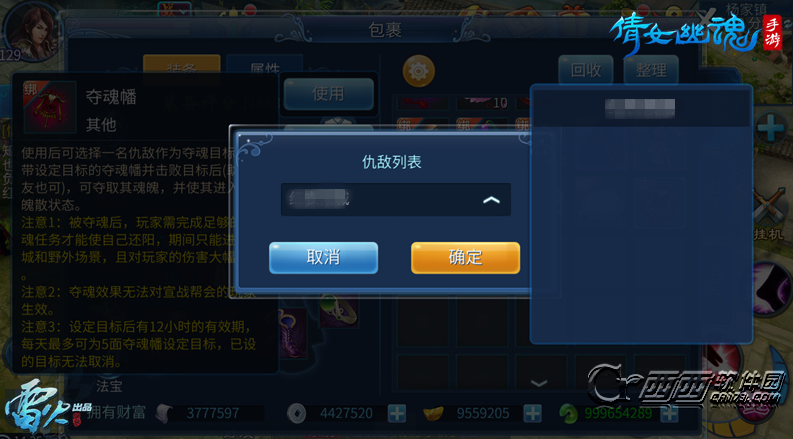The height and width of the screenshot is (439, 793).
Task: Select the 夺魂幡 item icon
Action: coord(50,107)
